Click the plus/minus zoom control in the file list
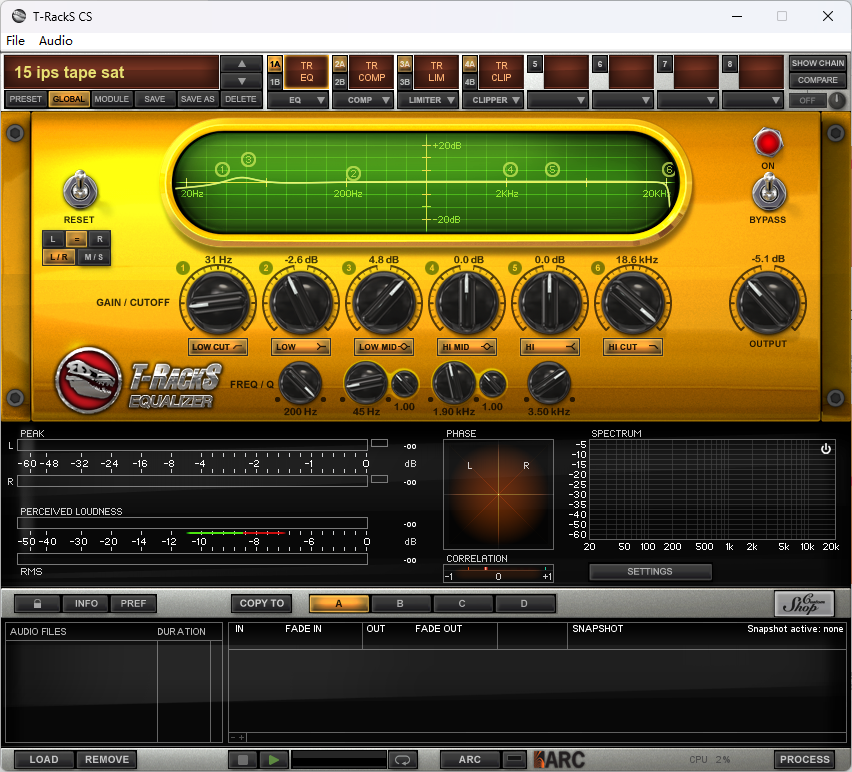This screenshot has width=852, height=772. coord(238,737)
